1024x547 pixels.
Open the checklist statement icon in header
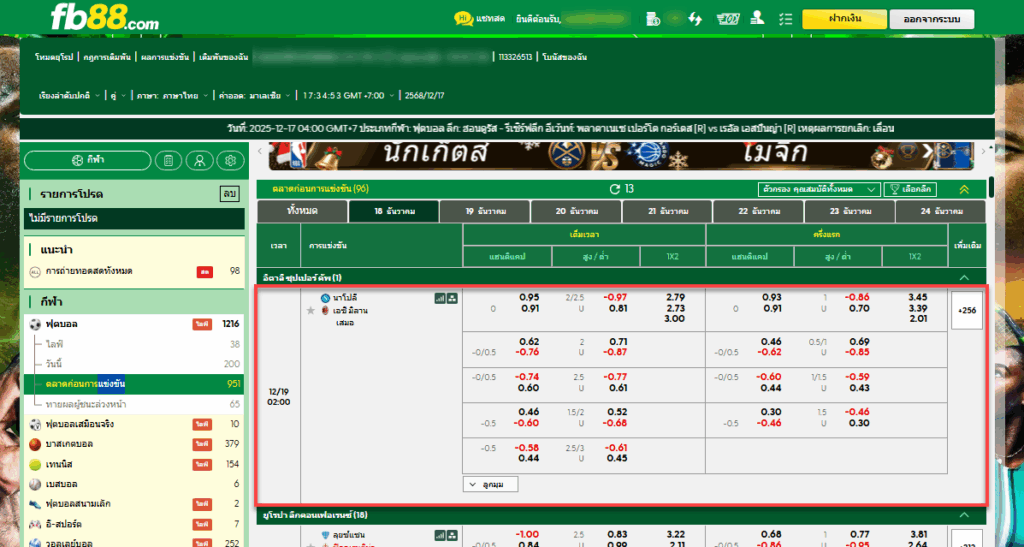pyautogui.click(x=786, y=19)
